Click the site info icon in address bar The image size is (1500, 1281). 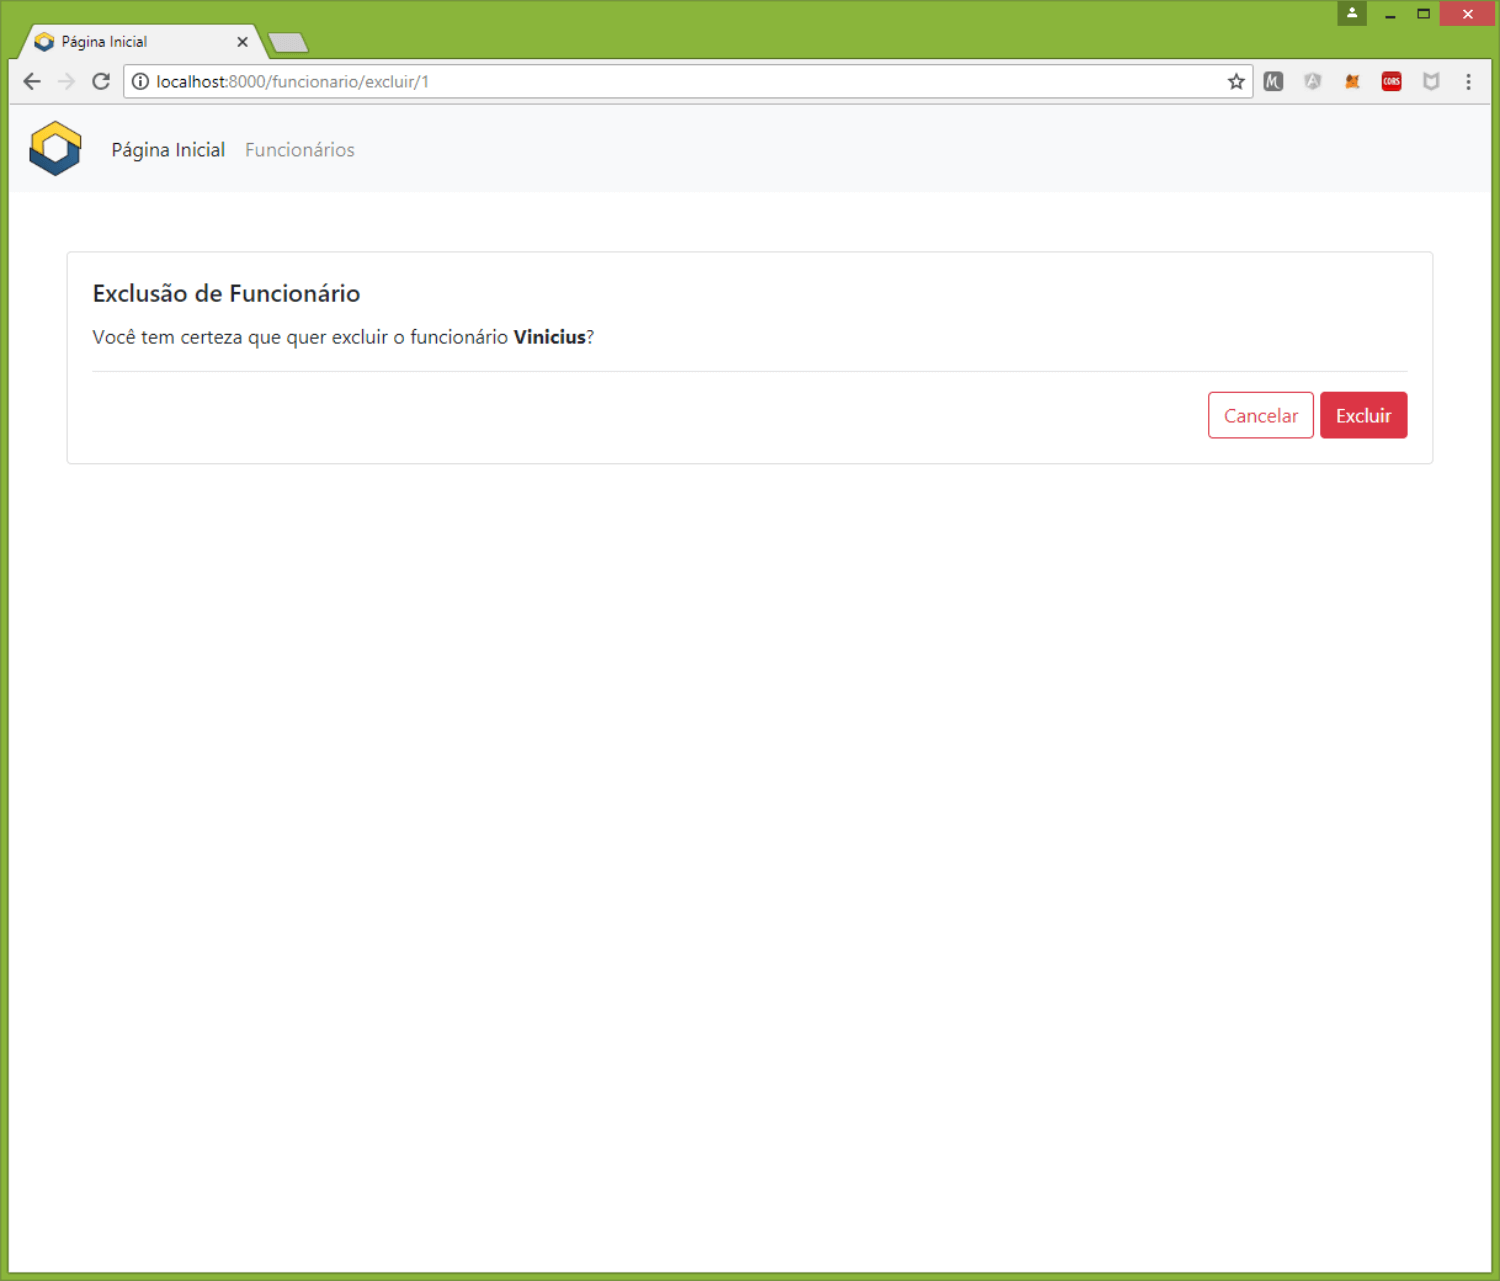tap(139, 81)
